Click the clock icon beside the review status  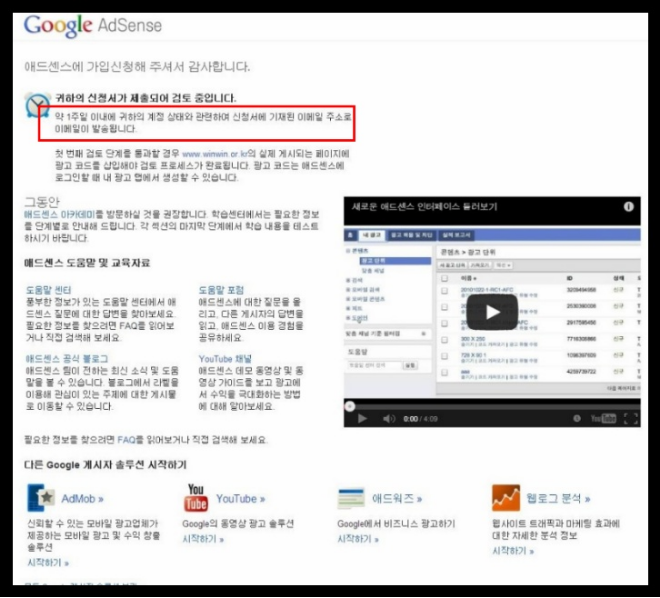tap(37, 104)
